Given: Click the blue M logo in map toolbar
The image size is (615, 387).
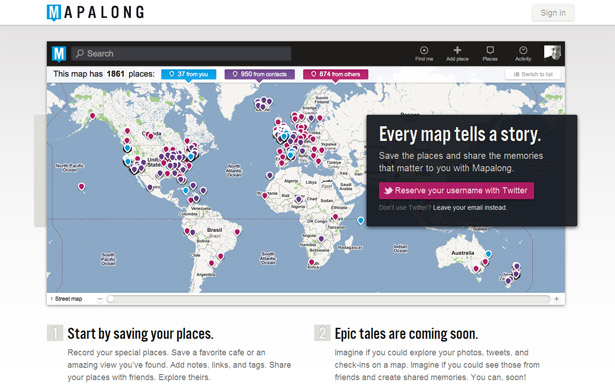Looking at the screenshot, I should coord(59,54).
